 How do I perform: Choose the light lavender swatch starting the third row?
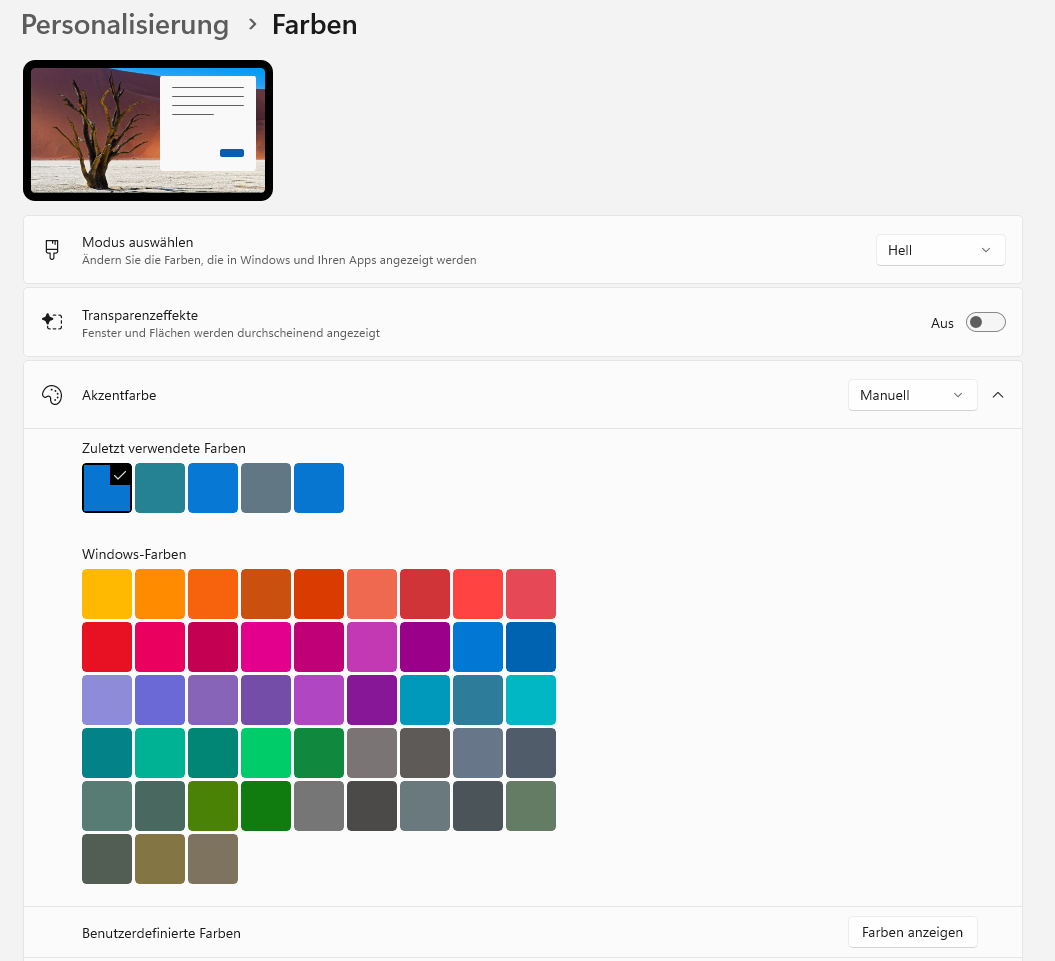point(107,700)
